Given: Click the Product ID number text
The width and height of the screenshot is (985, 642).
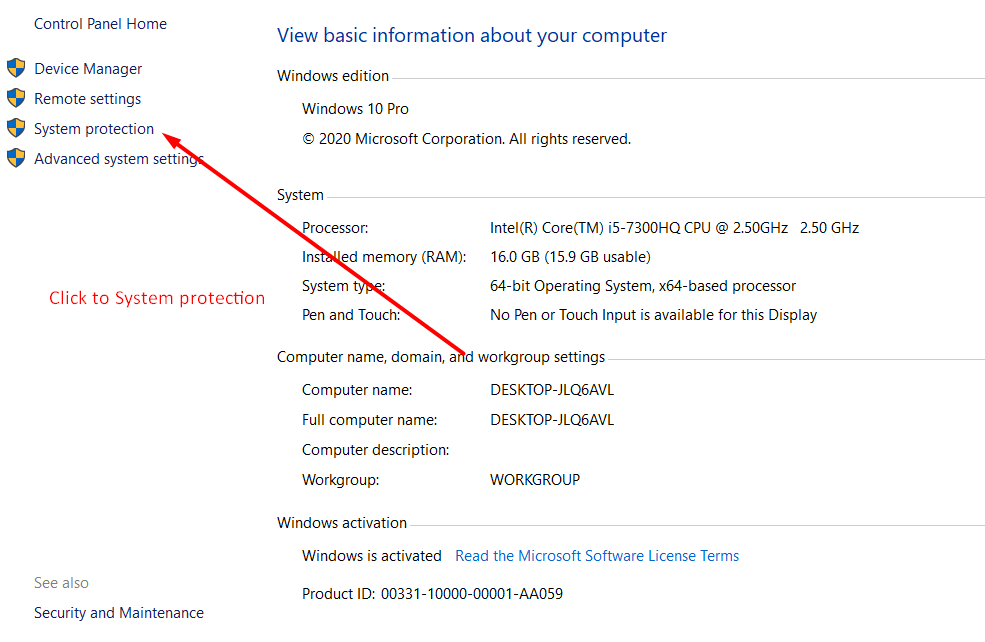Looking at the screenshot, I should [x=471, y=594].
